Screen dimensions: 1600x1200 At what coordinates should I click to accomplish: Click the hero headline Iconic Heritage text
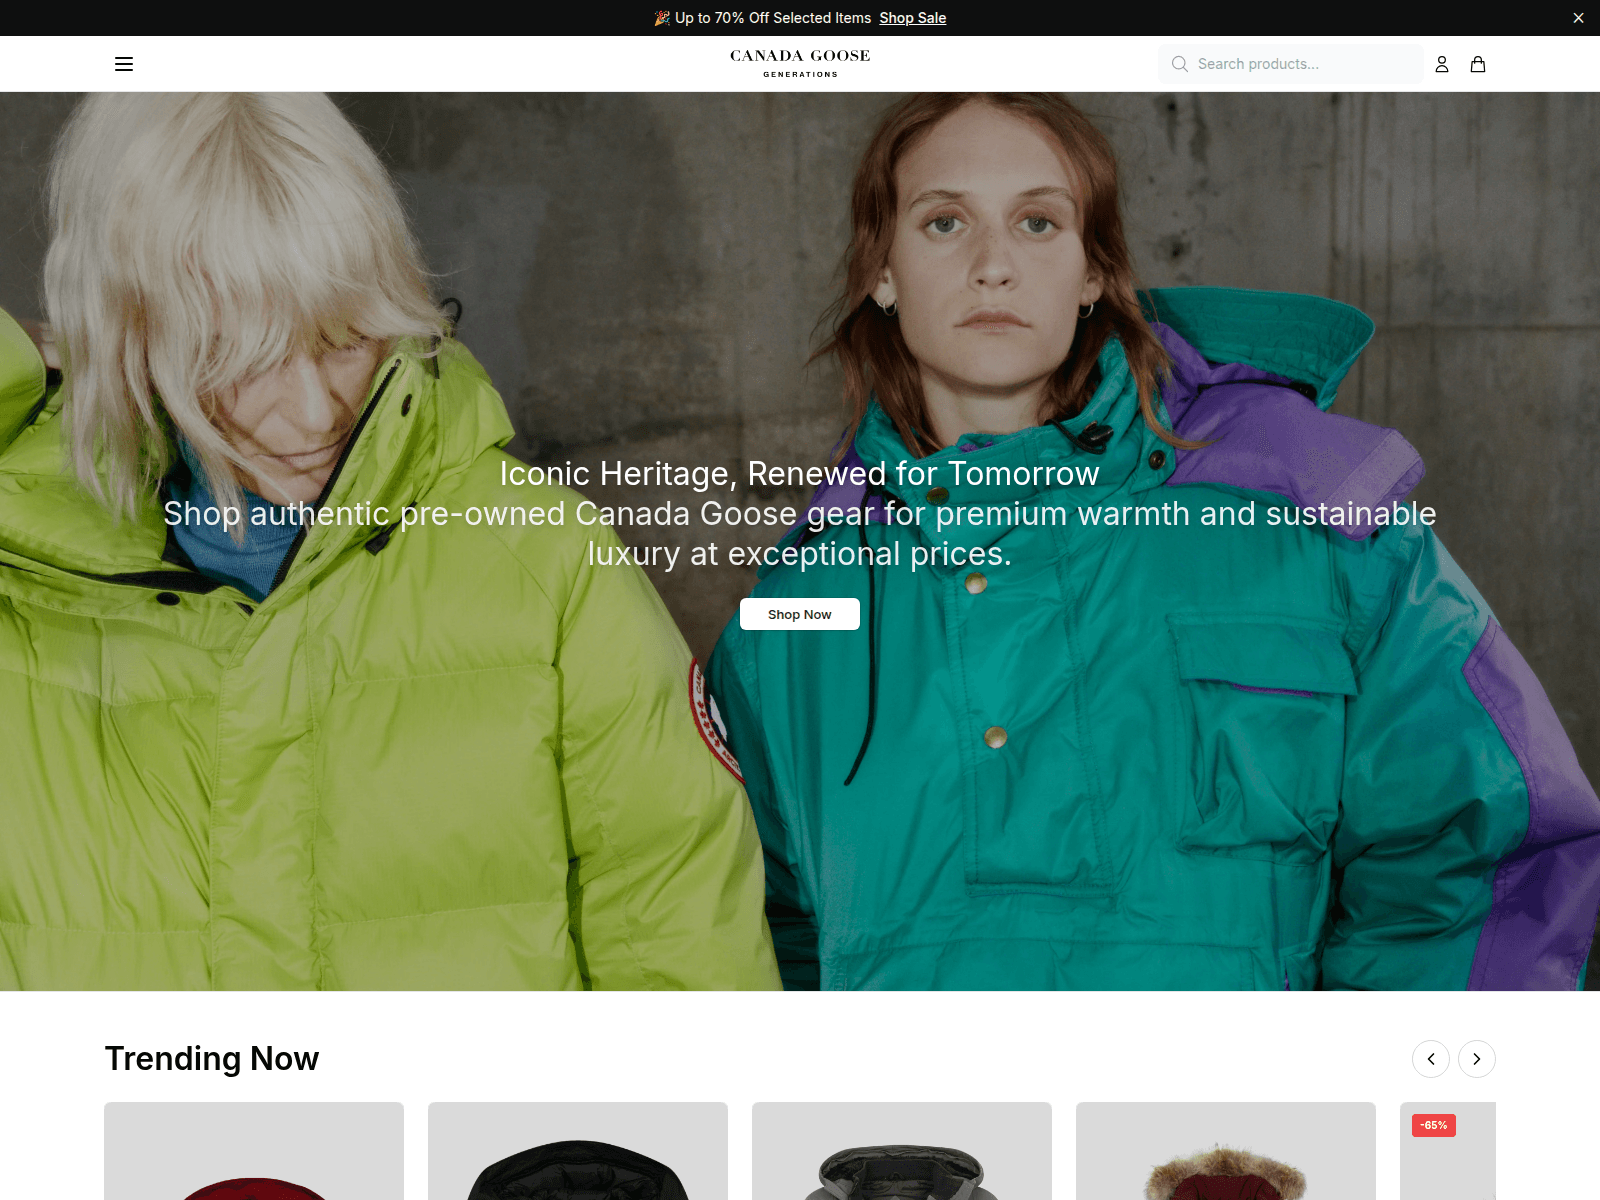[800, 473]
